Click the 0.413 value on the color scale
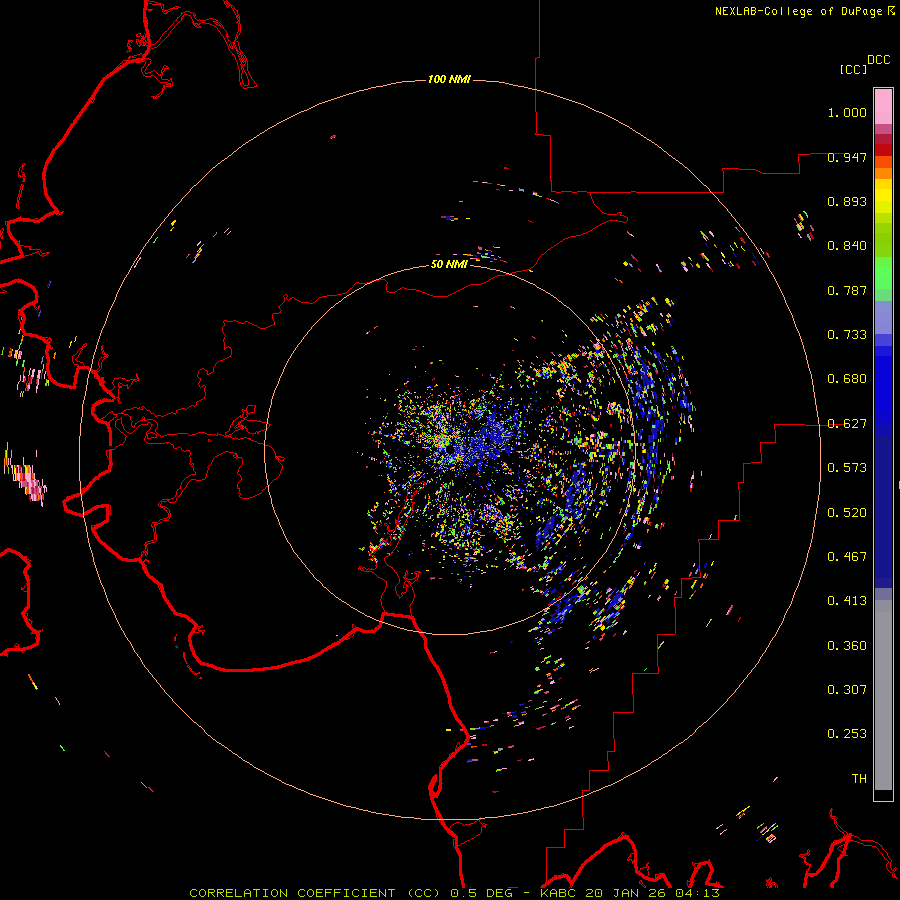 [x=847, y=601]
